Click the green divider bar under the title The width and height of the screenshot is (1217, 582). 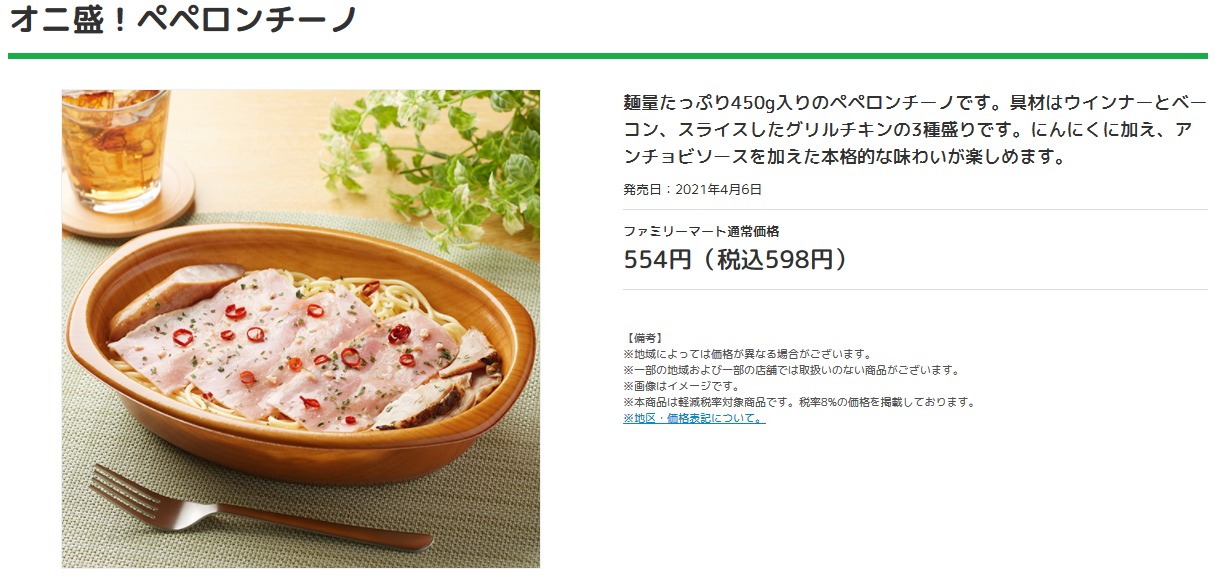click(x=608, y=56)
